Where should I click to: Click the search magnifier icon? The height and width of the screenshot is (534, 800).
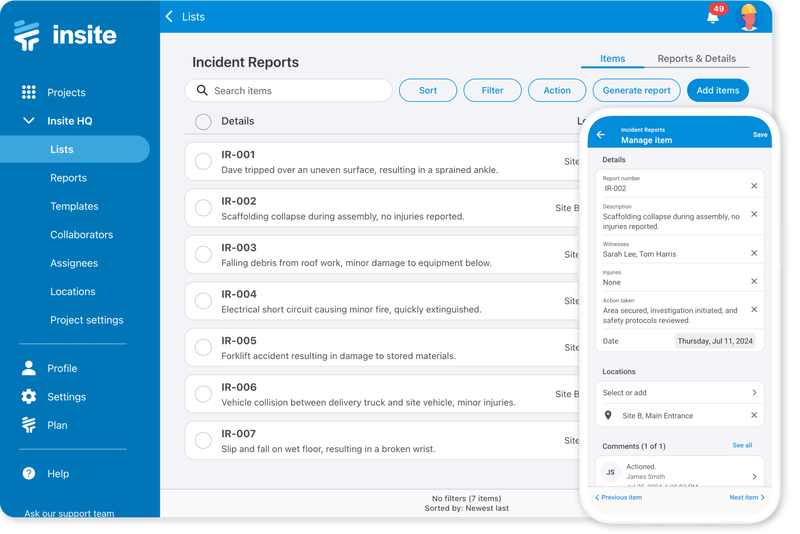pos(202,90)
